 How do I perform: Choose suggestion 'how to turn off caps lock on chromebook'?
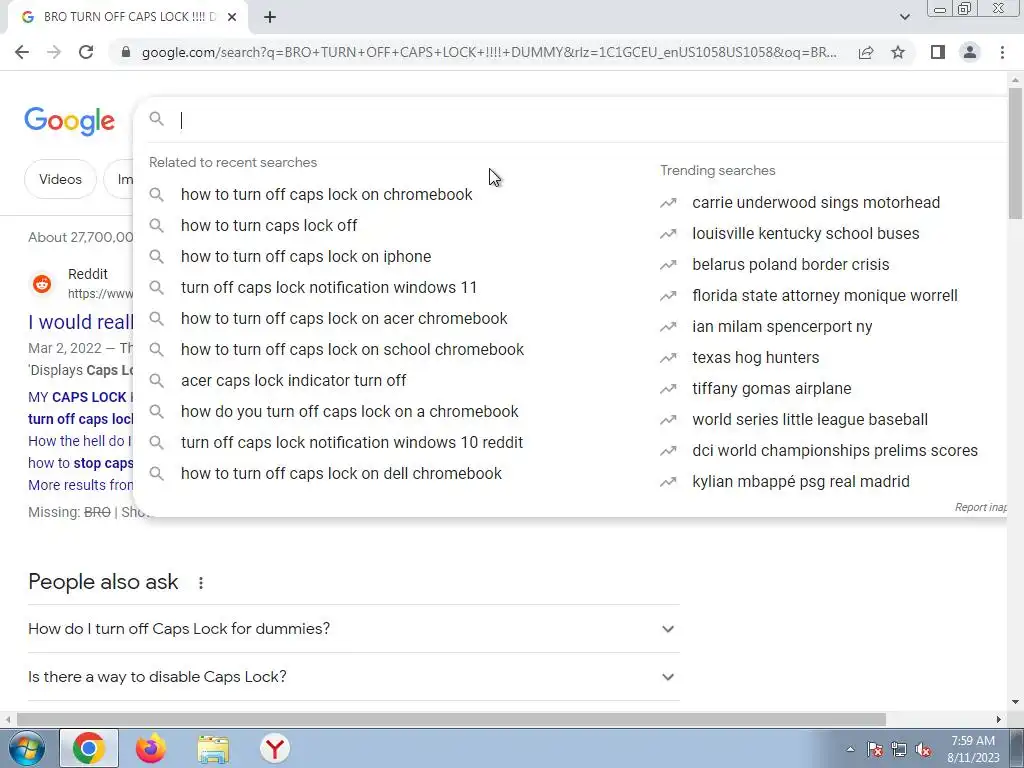[327, 195]
